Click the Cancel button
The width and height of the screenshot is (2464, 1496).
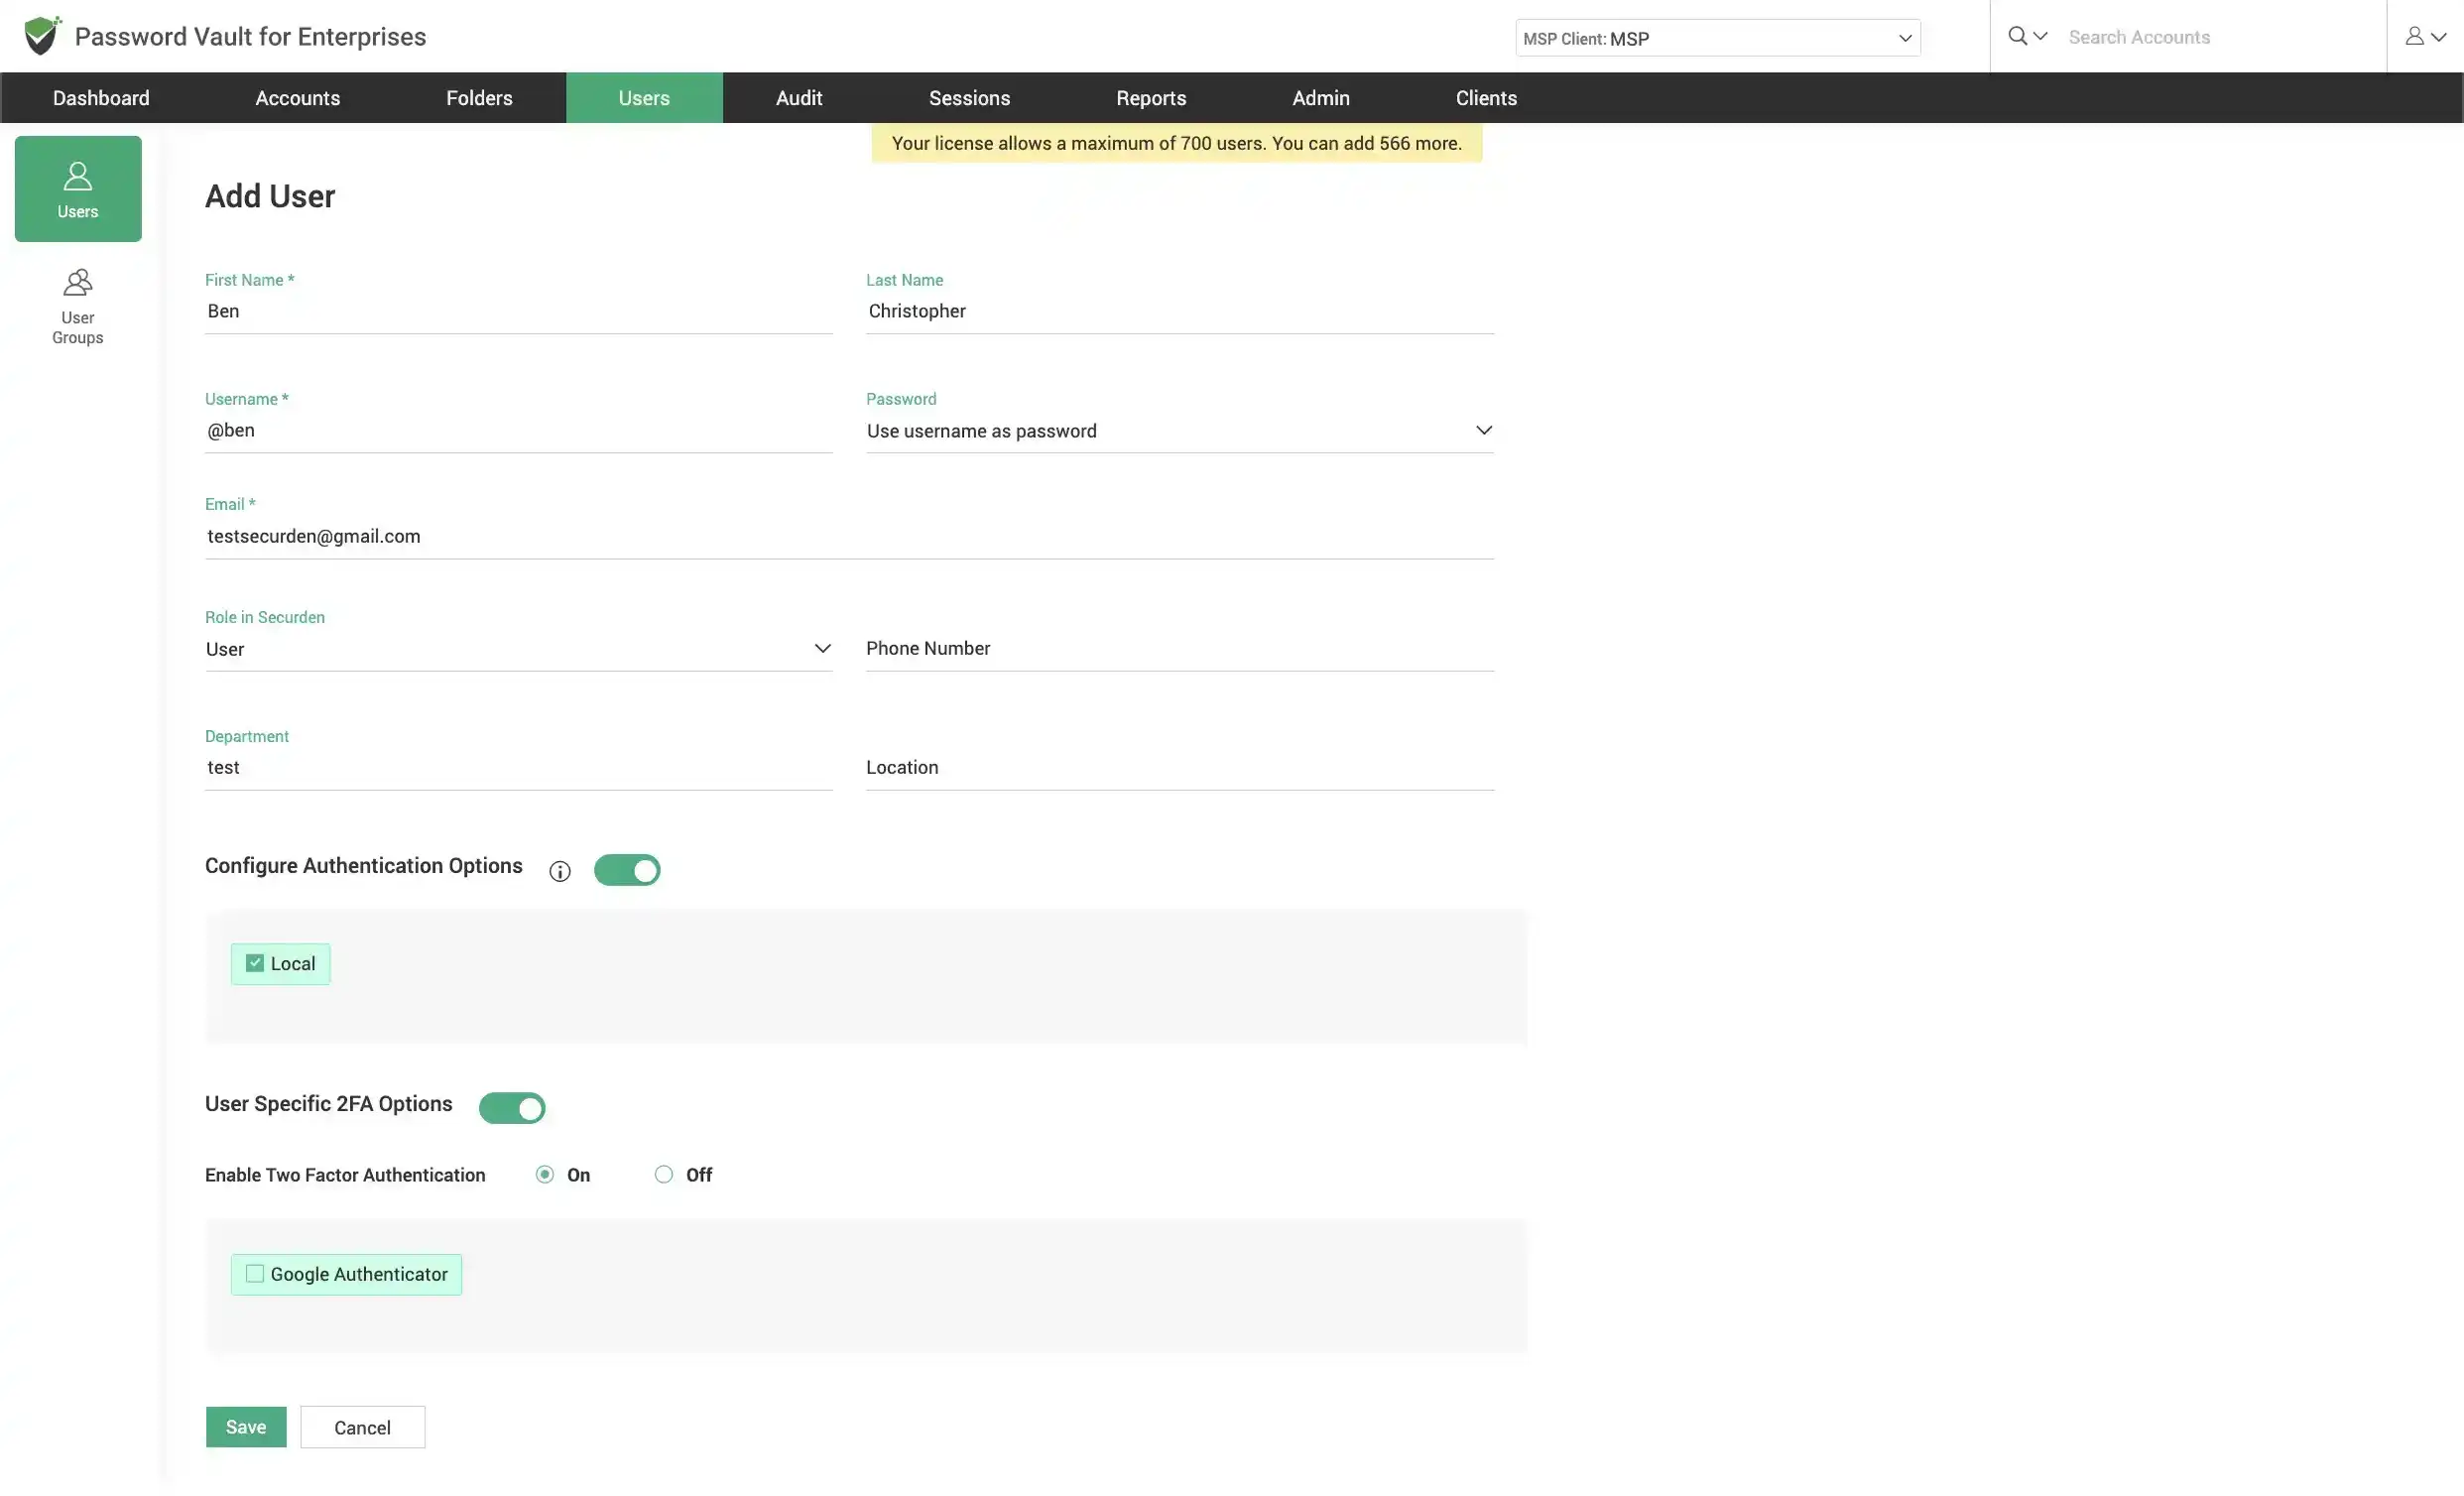coord(362,1427)
